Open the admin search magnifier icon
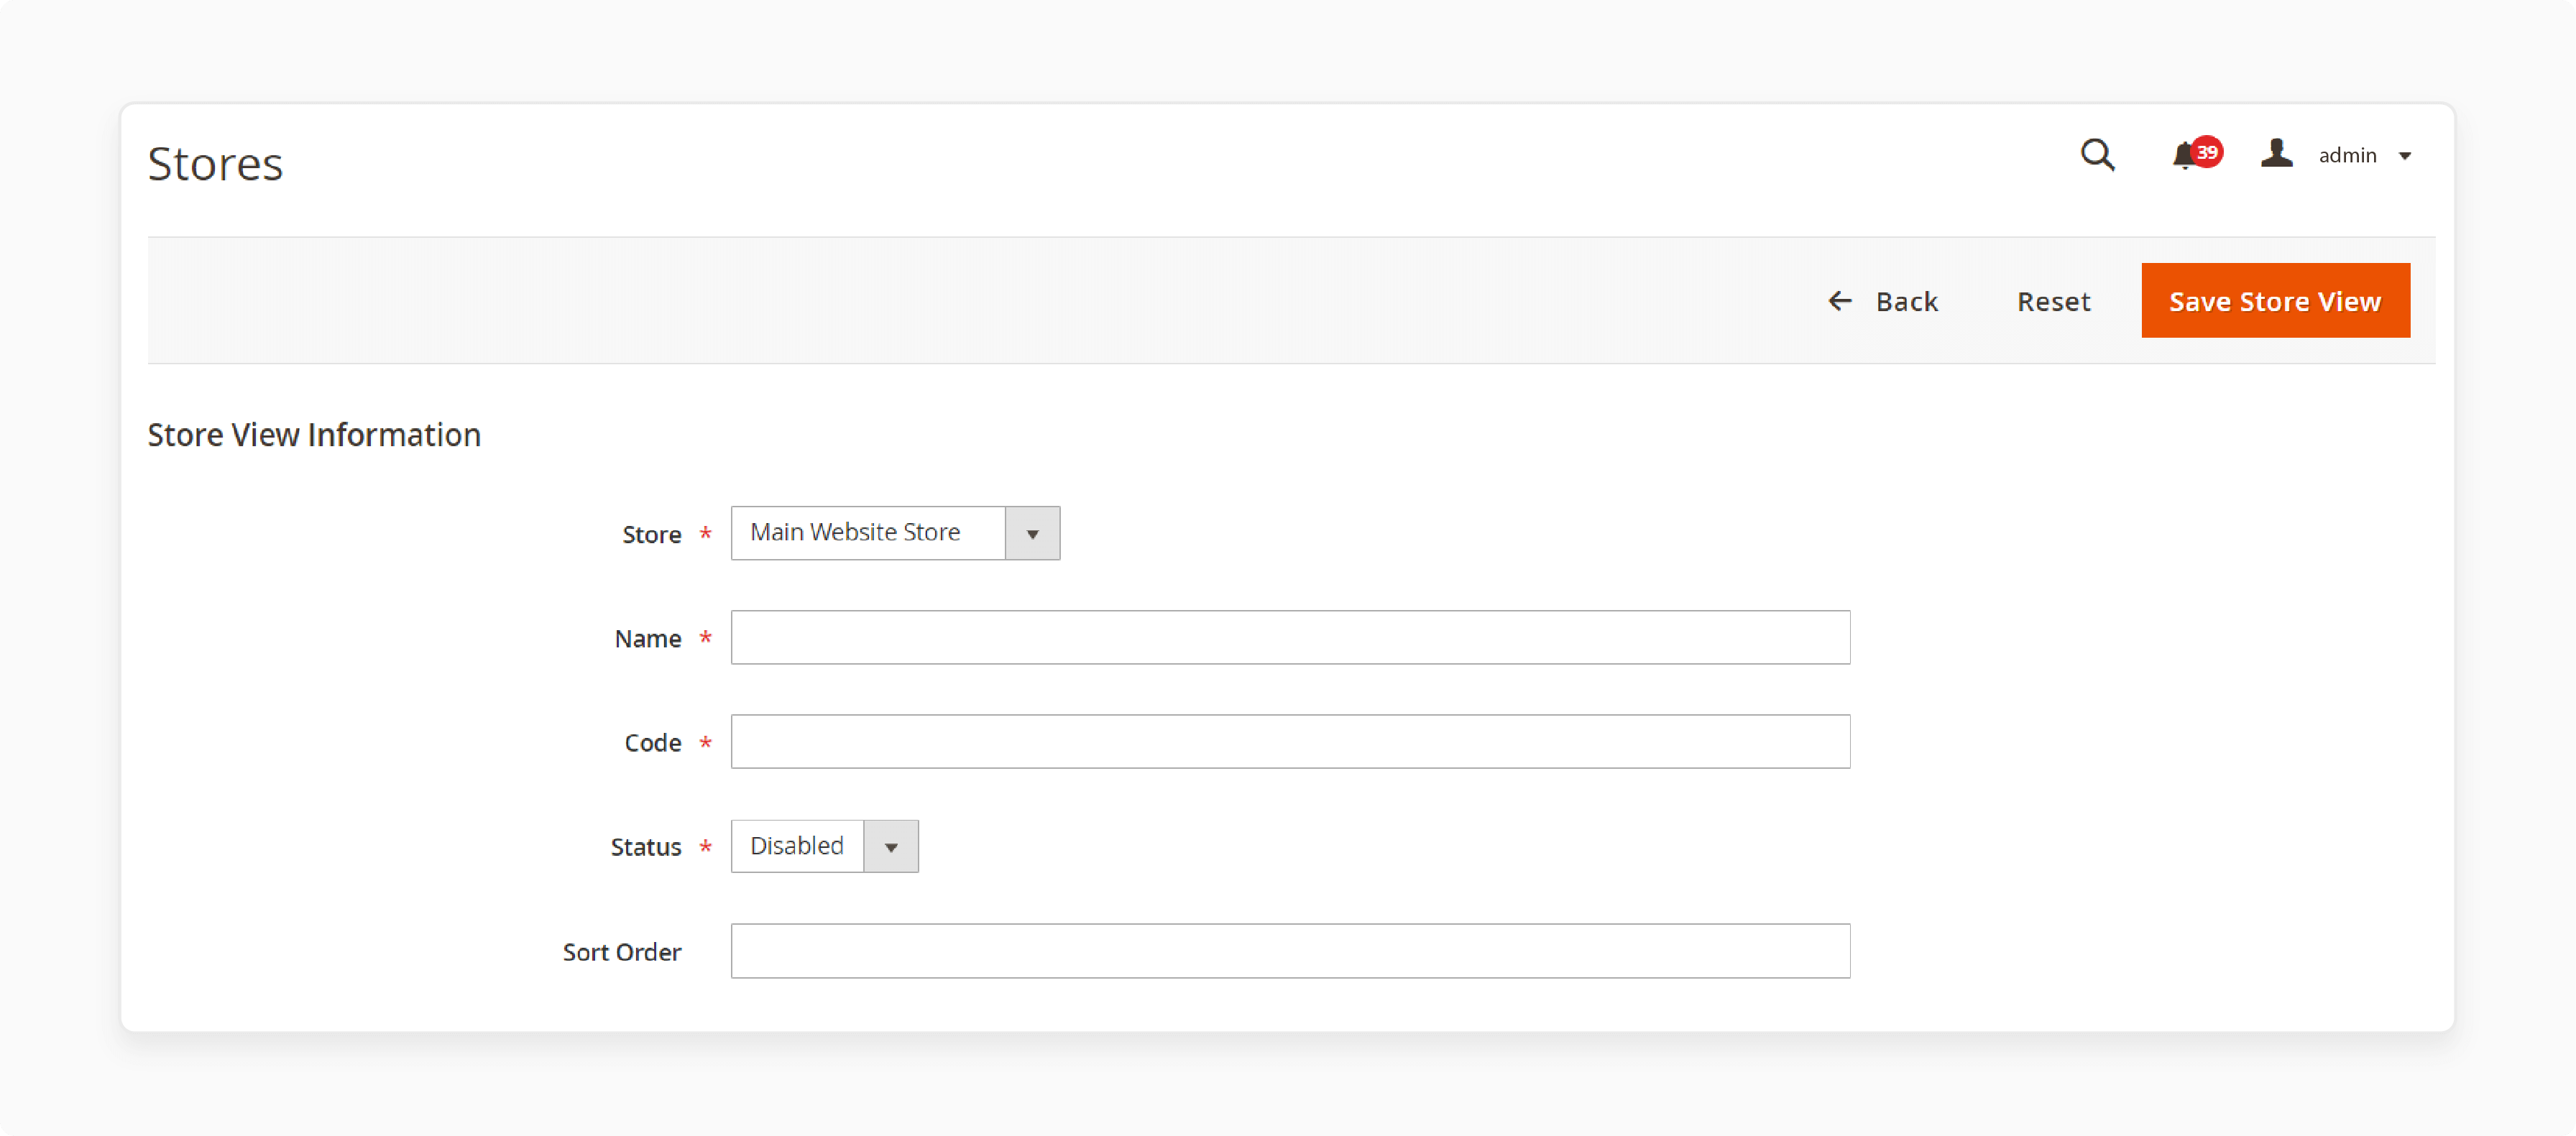The image size is (2576, 1136). 2097,155
